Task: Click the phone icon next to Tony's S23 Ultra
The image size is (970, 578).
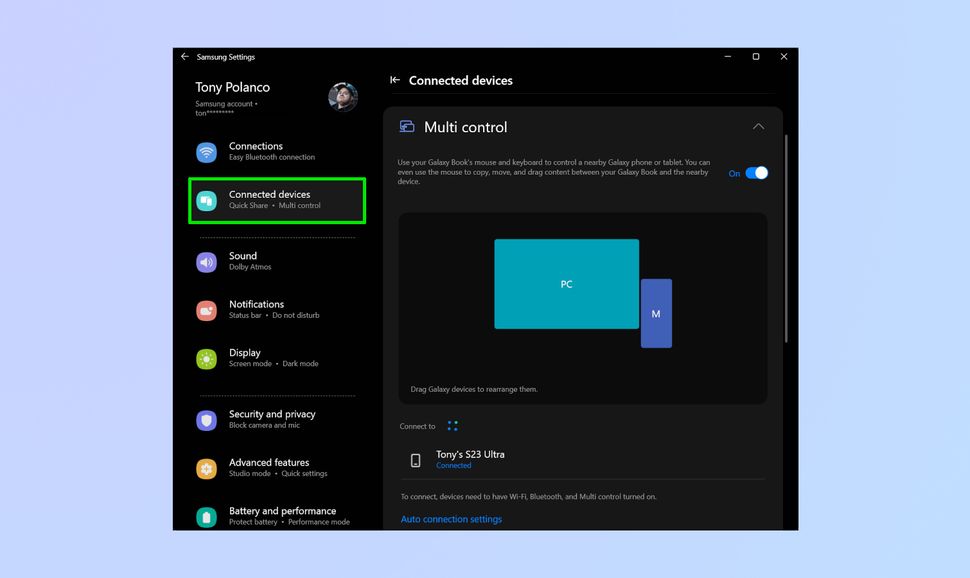Action: (x=416, y=459)
